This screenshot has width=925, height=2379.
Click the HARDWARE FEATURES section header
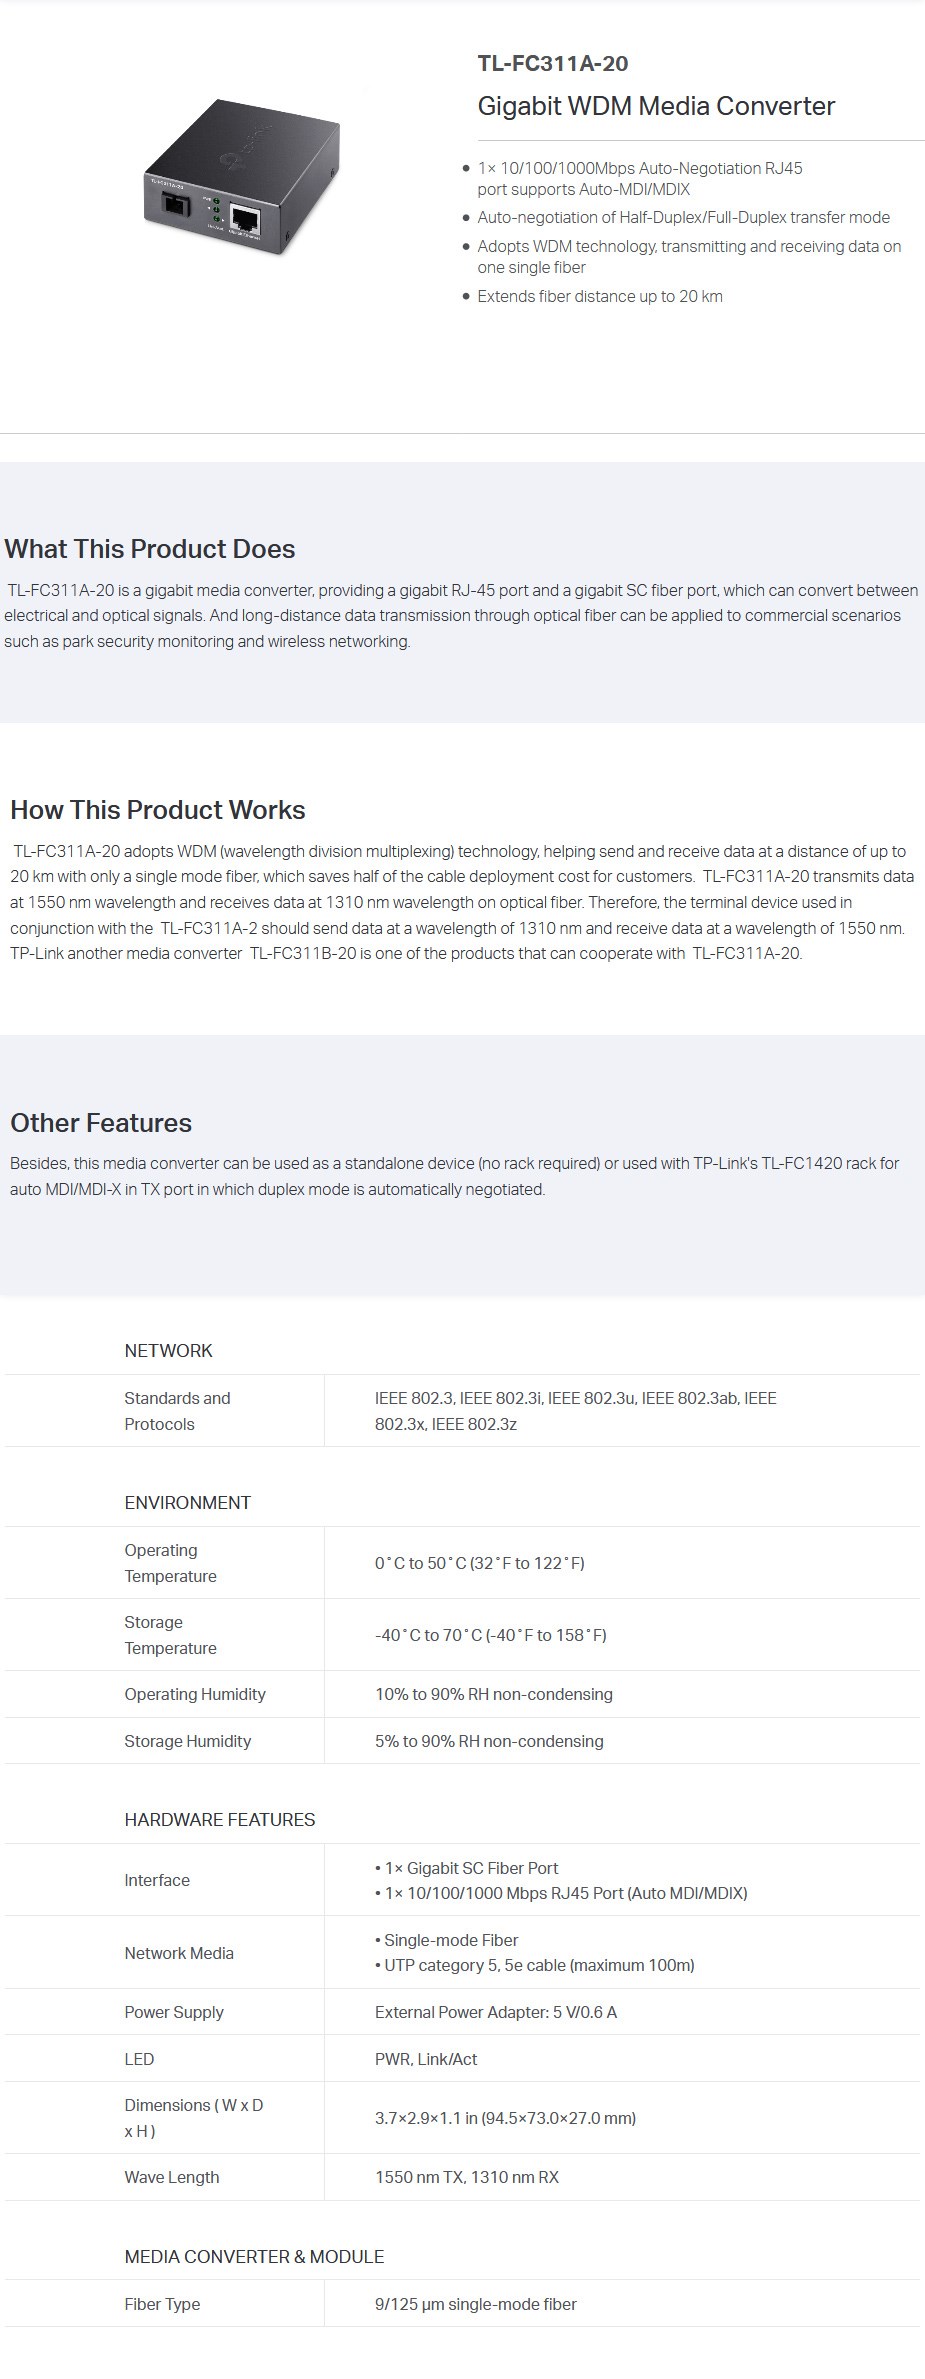click(219, 1820)
